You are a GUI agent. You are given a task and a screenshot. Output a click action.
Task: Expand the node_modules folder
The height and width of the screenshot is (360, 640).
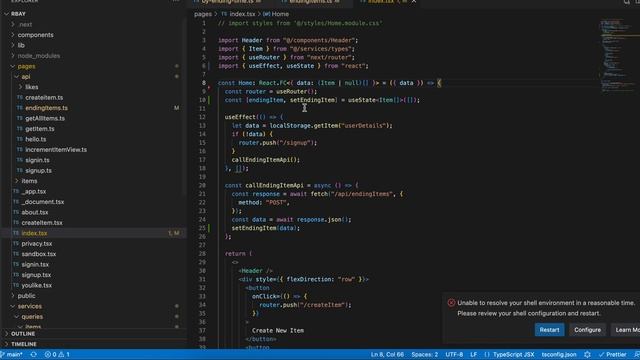point(39,56)
